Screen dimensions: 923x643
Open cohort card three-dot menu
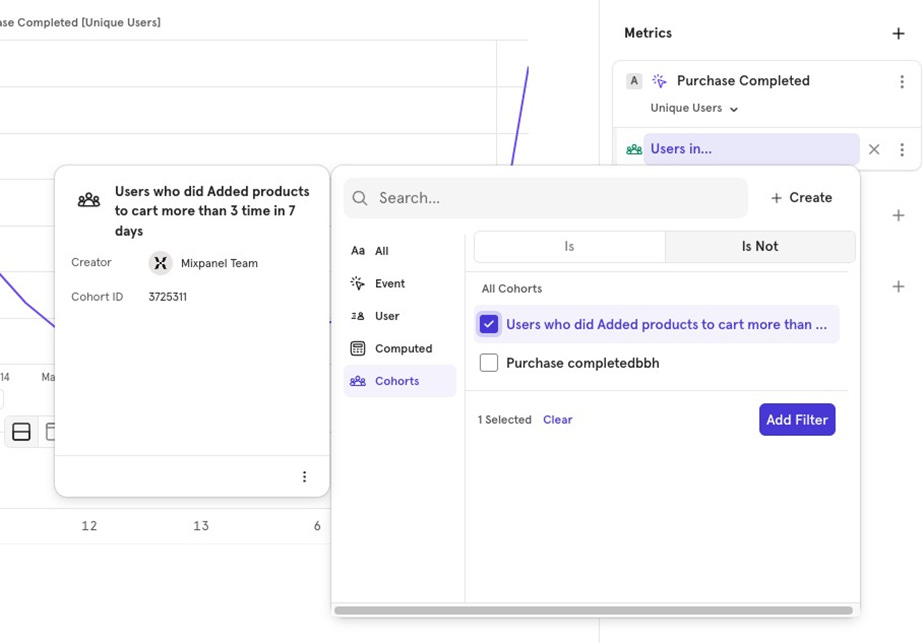[x=304, y=476]
